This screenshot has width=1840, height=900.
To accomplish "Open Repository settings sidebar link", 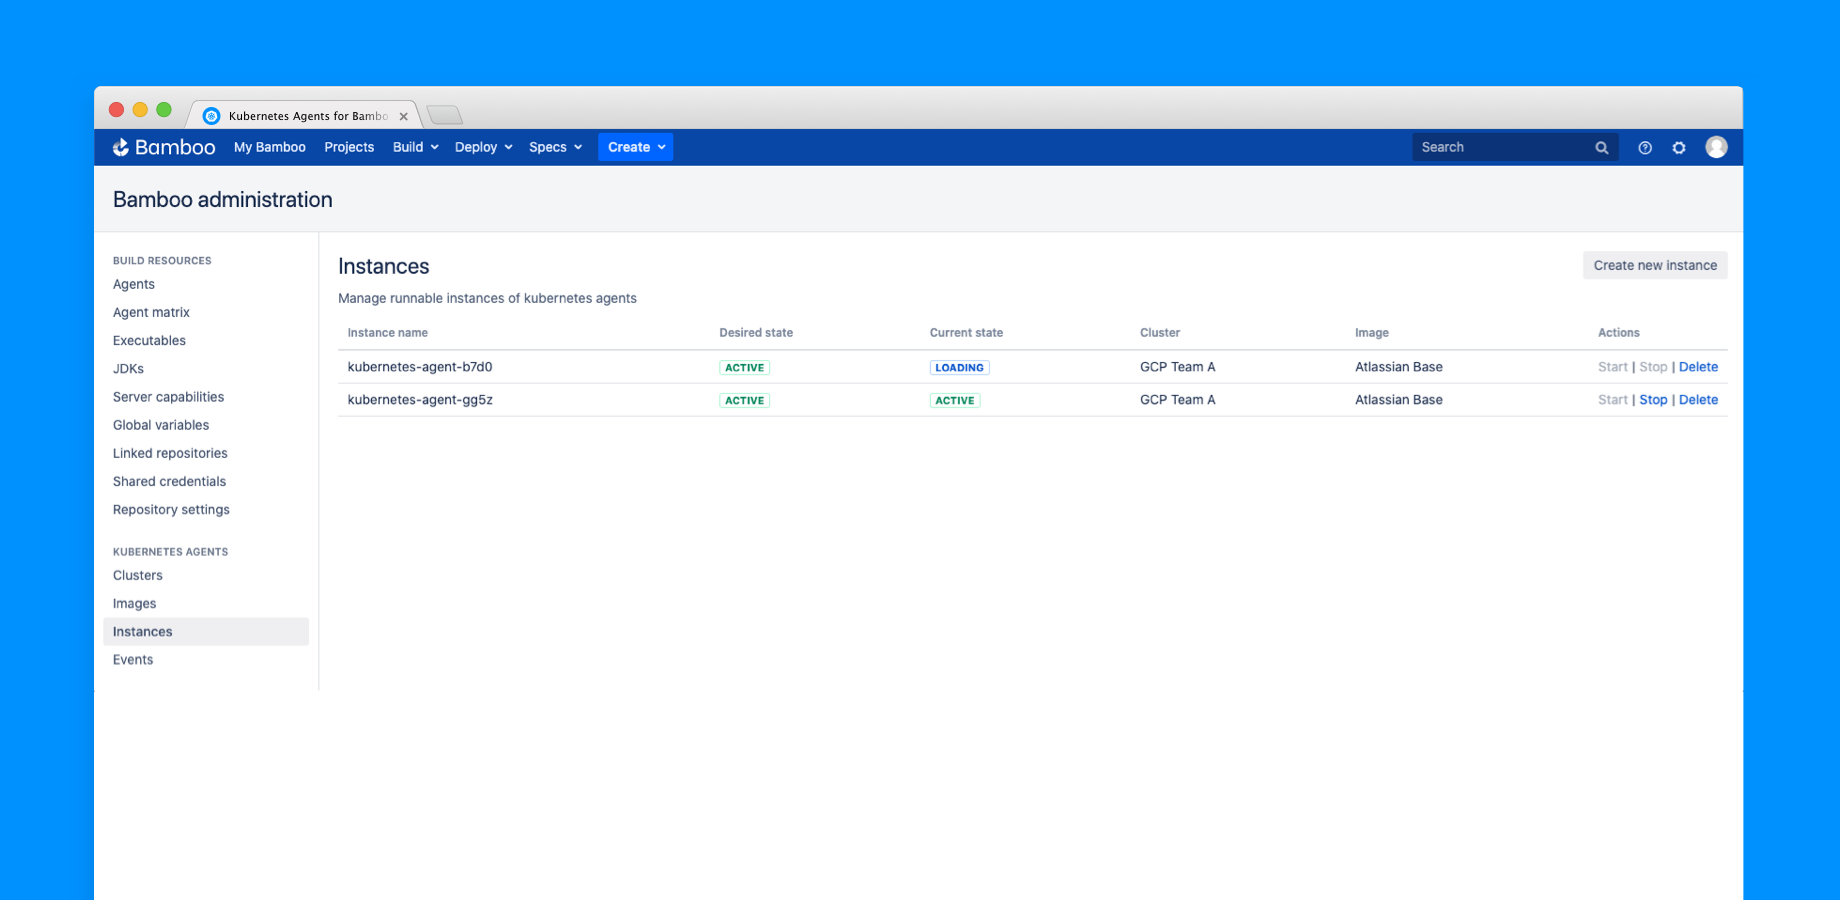I will tap(171, 509).
